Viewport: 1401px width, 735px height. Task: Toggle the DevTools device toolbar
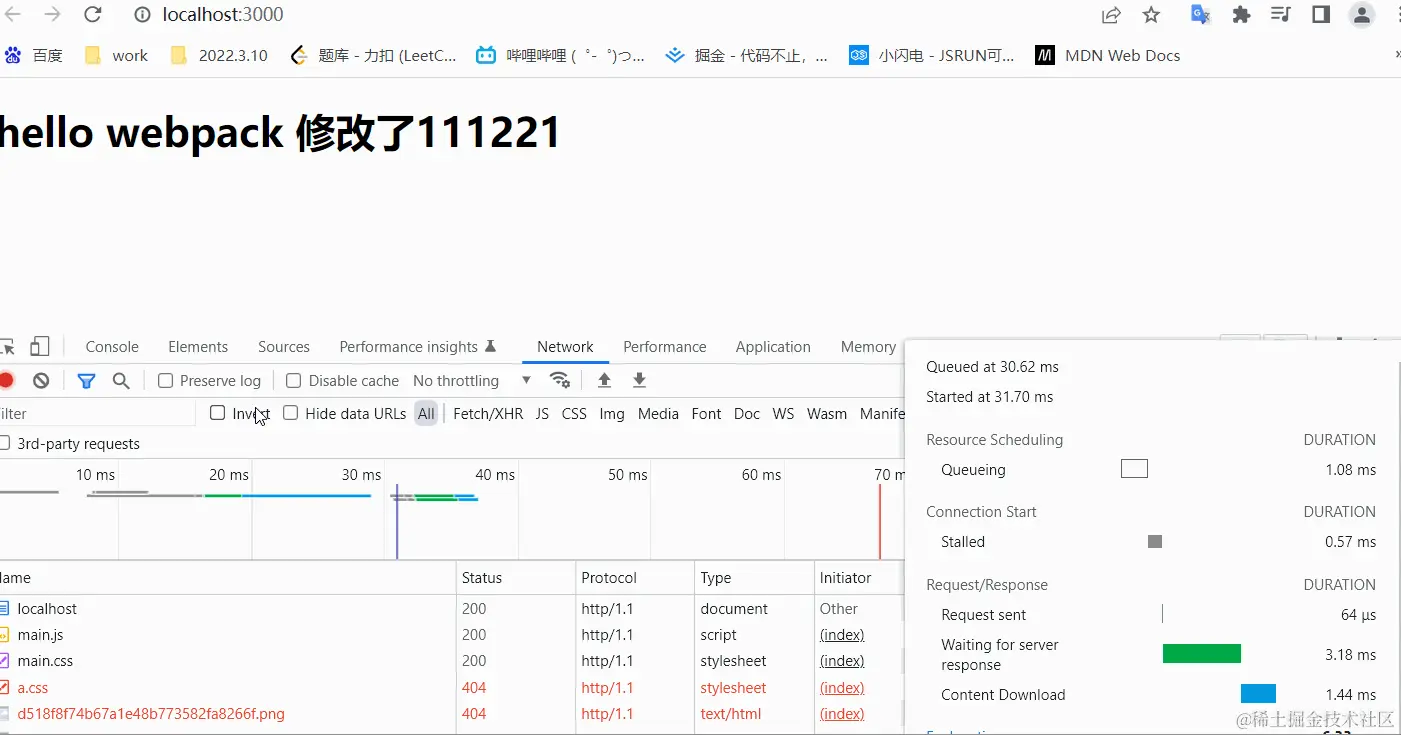(39, 347)
